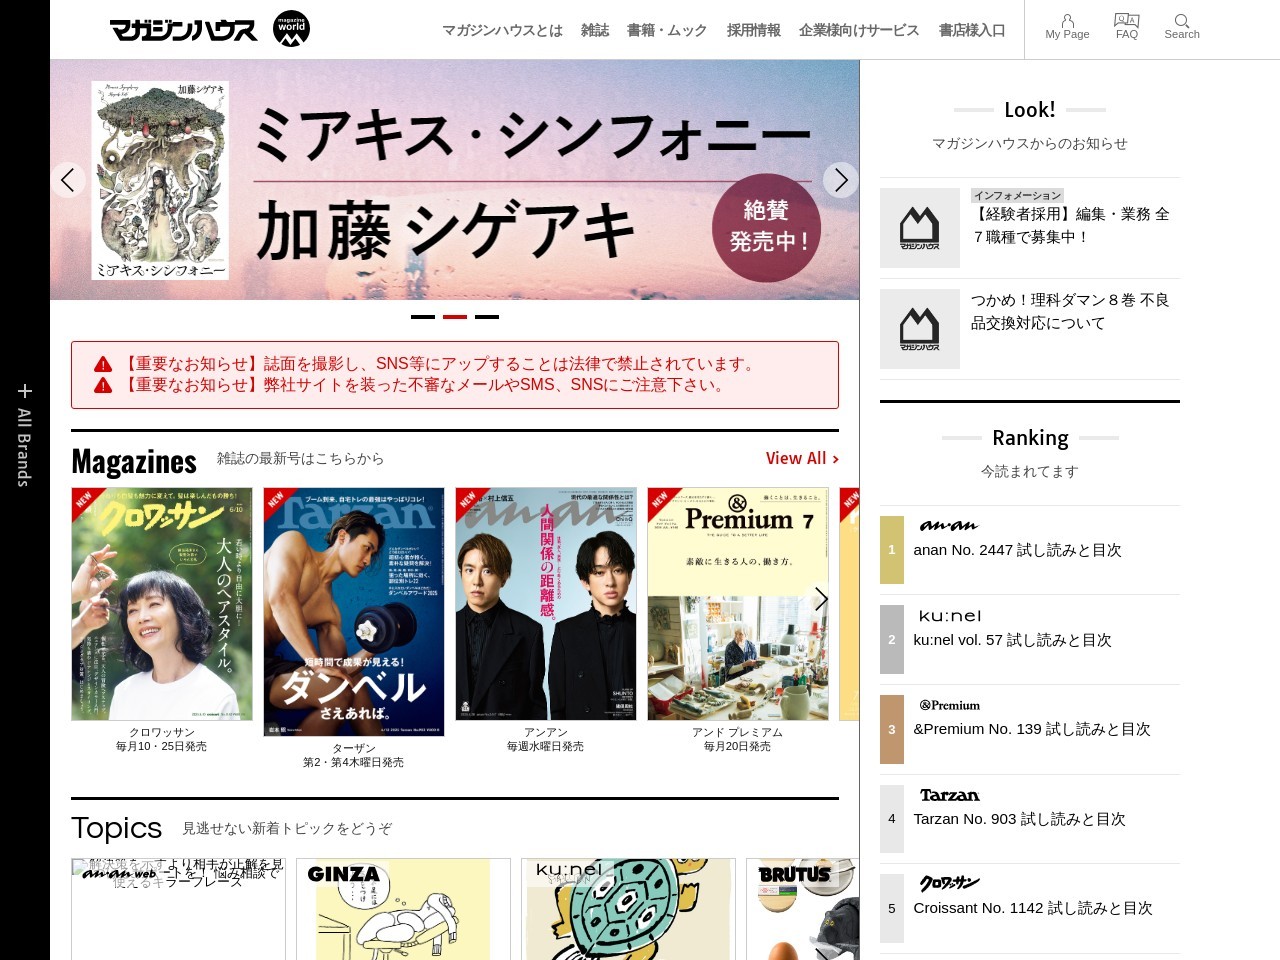Open つかめ！理科ダマン８巻 exchange notice

1070,311
